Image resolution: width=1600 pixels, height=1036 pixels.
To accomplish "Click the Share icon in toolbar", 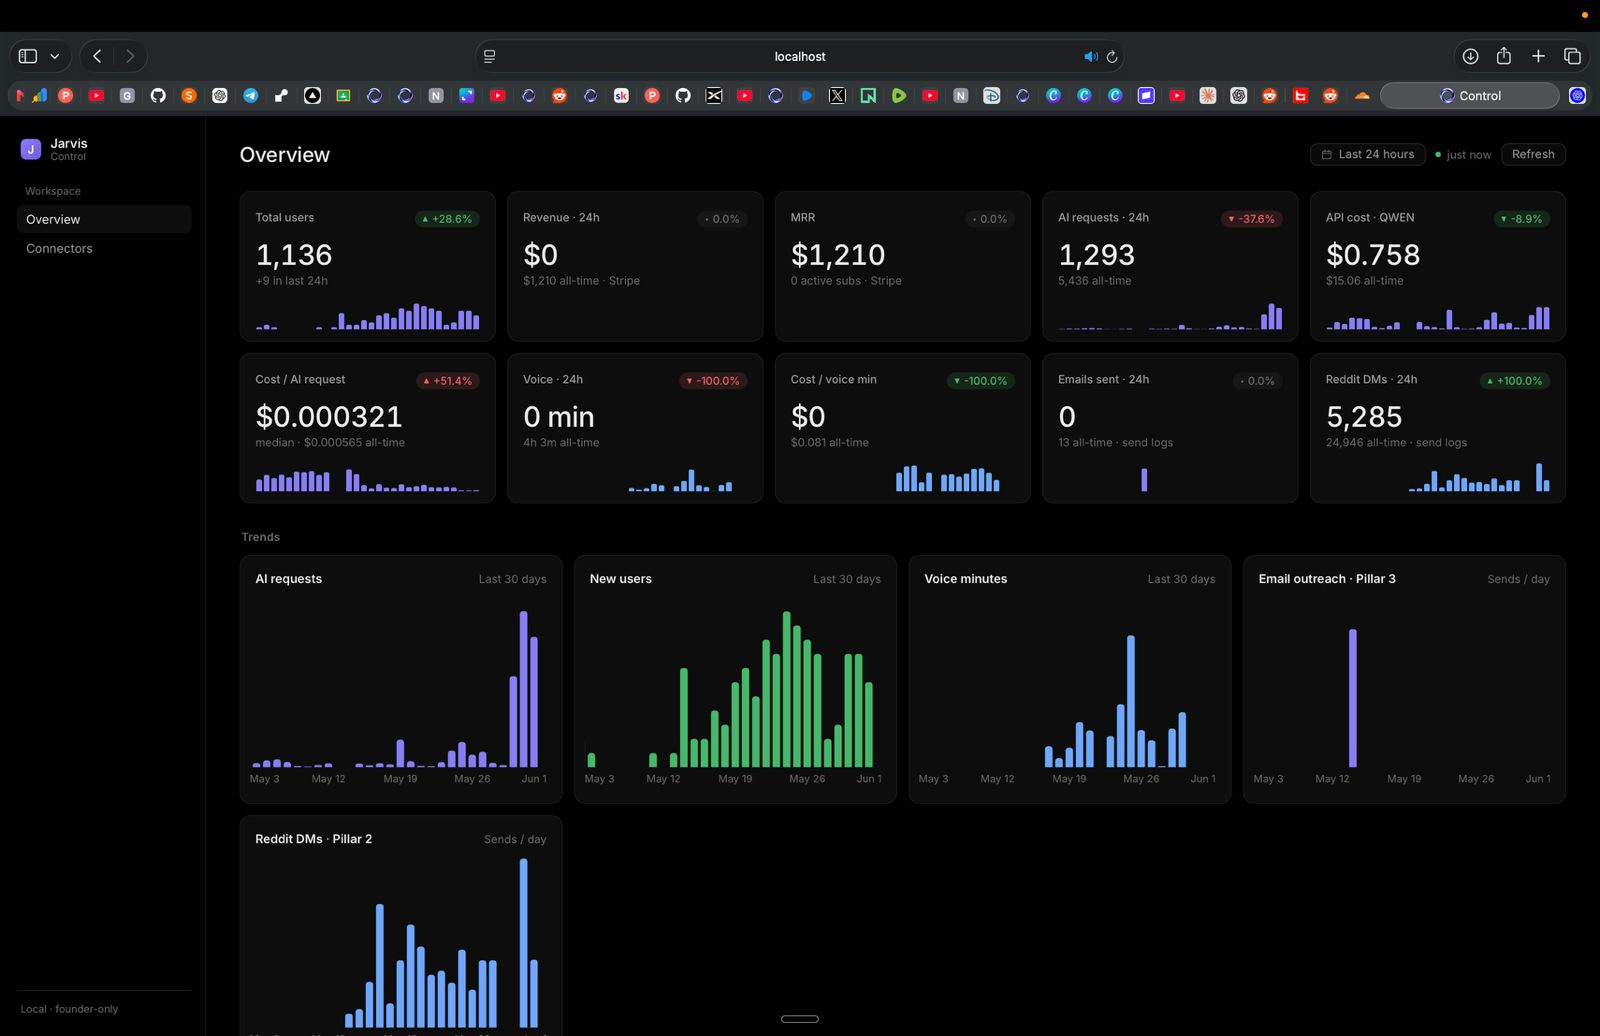I will click(x=1503, y=56).
